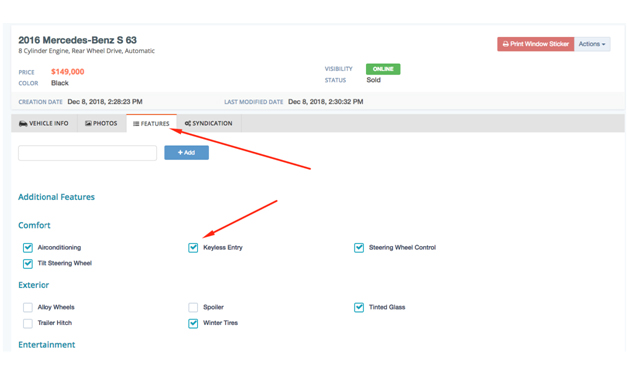Screen dimensions: 628x375
Task: Uncheck the Tinted Glass checkbox
Action: pyautogui.click(x=359, y=307)
